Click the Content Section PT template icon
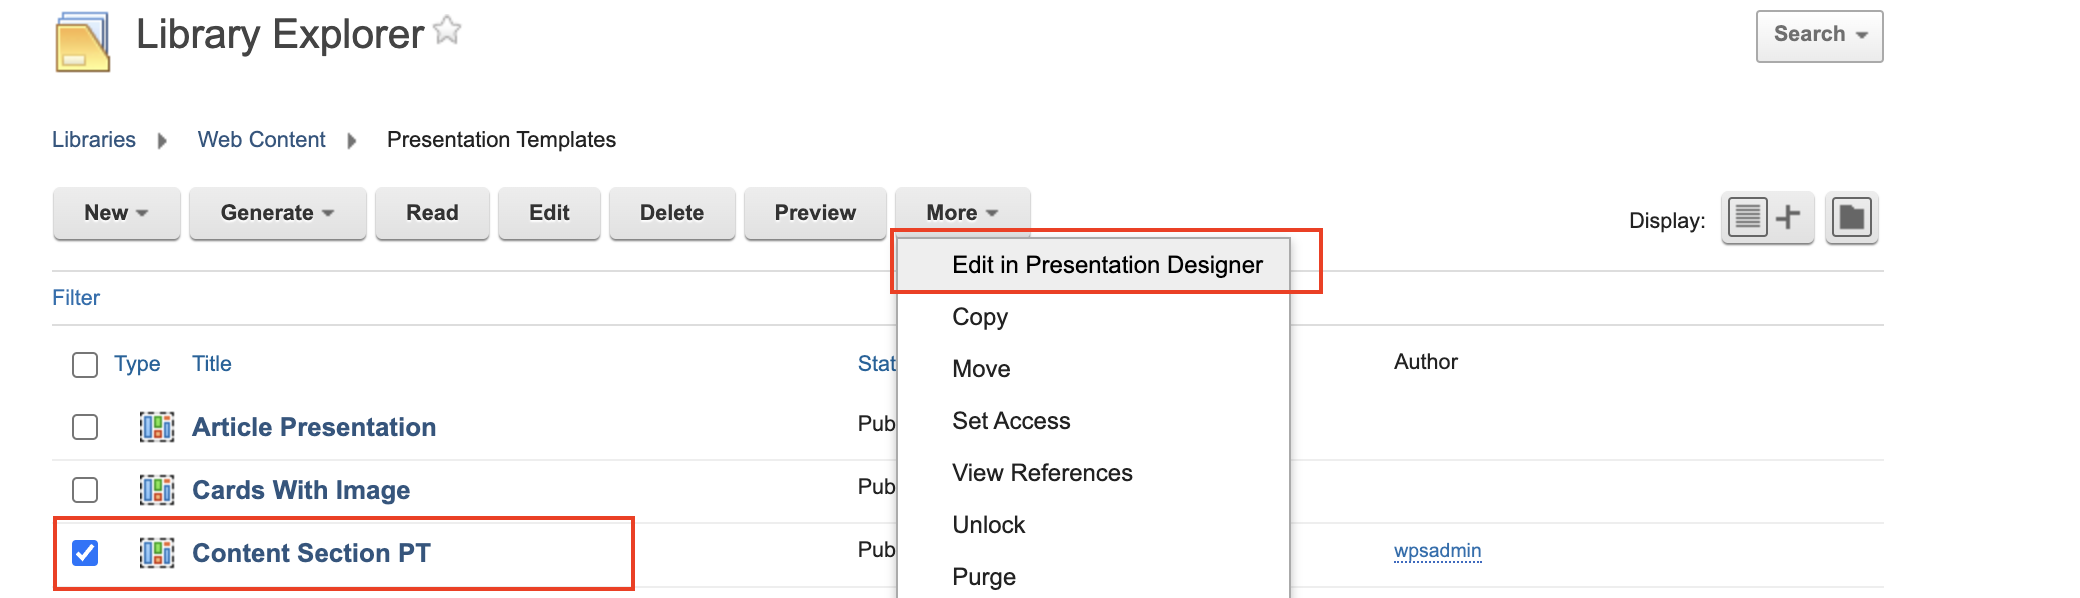Viewport: 2080px width, 598px height. tap(157, 553)
